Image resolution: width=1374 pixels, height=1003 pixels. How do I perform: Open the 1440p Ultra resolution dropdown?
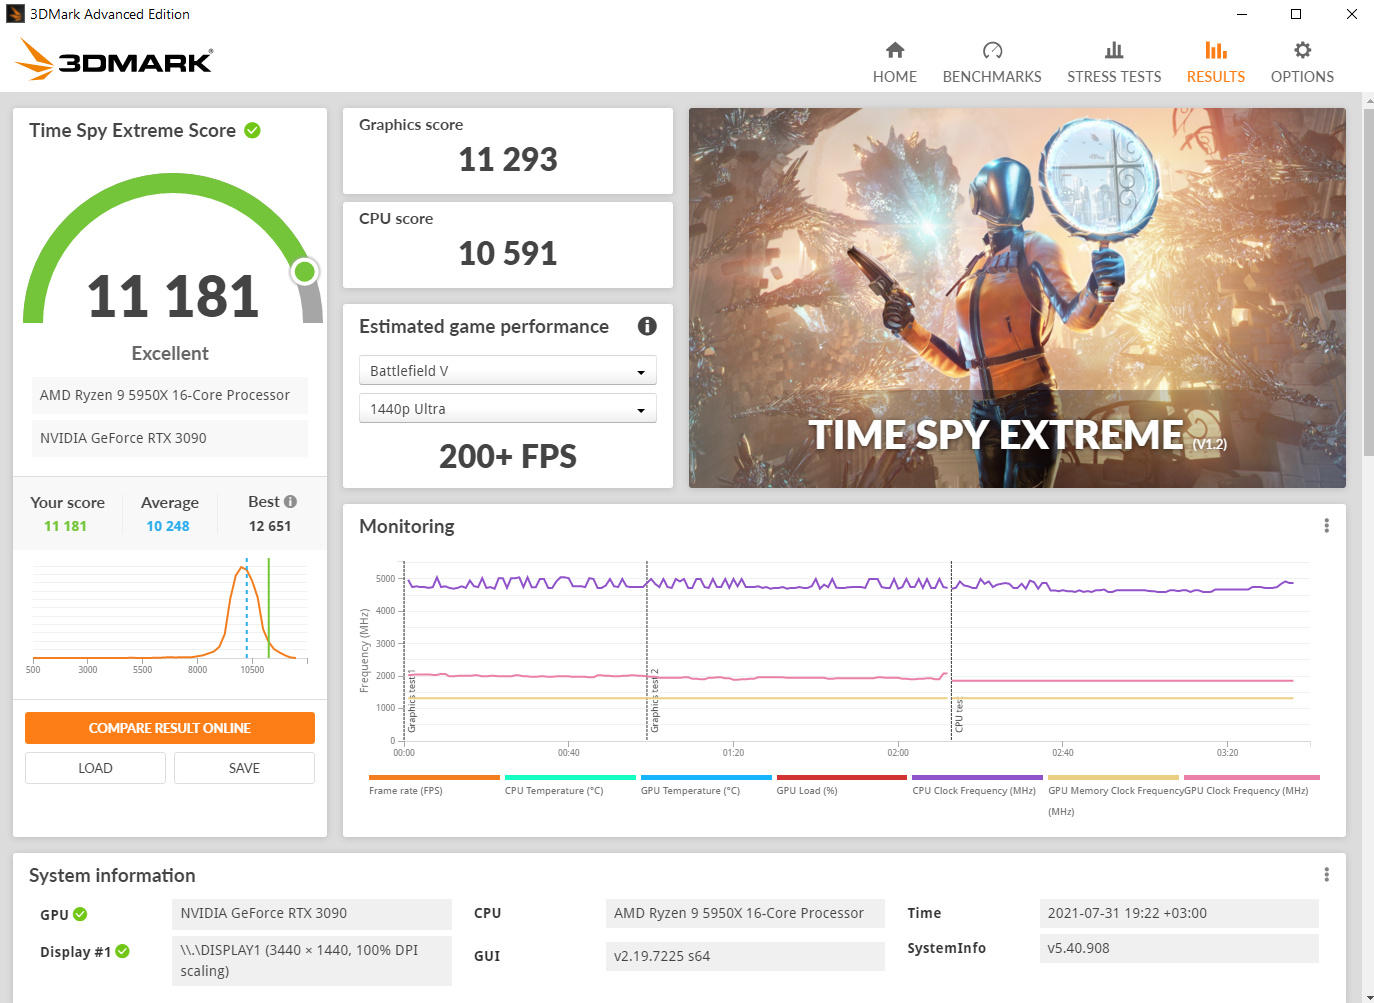click(508, 409)
